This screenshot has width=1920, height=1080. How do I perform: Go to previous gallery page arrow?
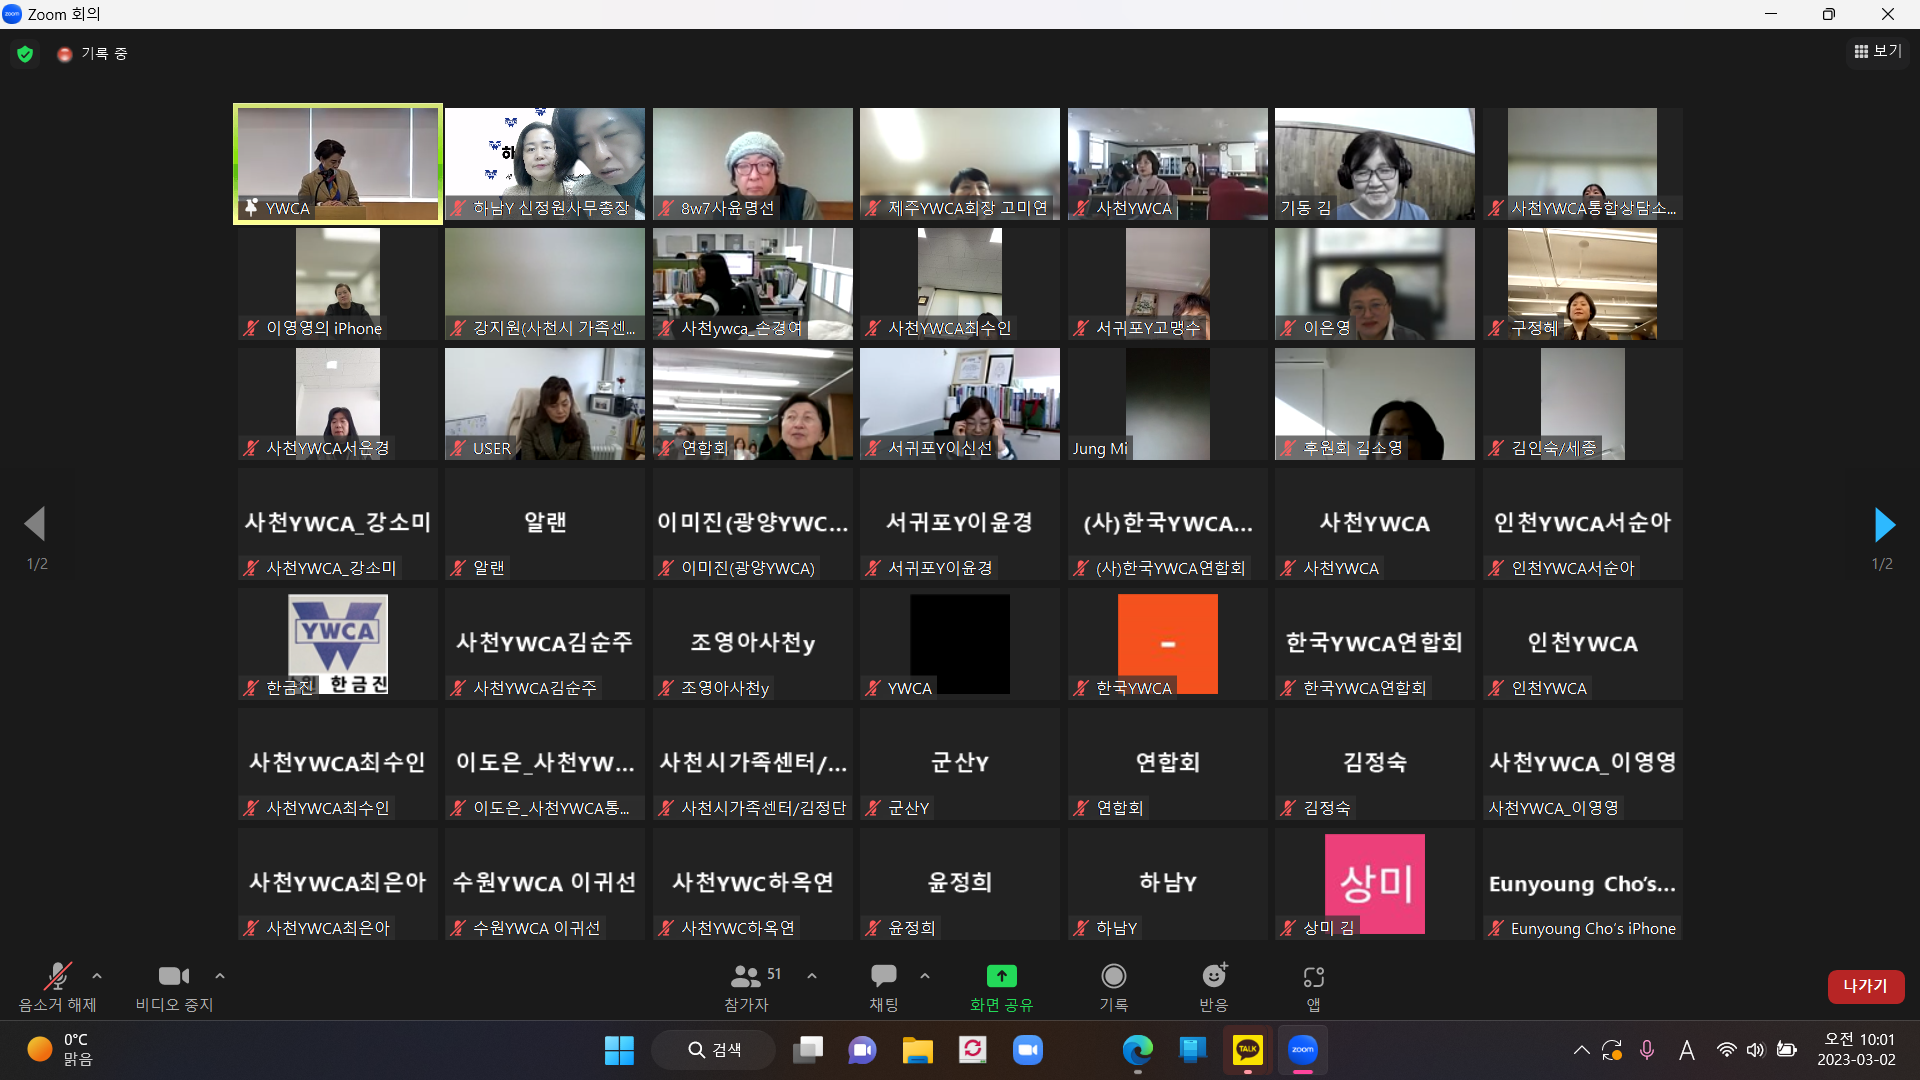click(x=35, y=524)
